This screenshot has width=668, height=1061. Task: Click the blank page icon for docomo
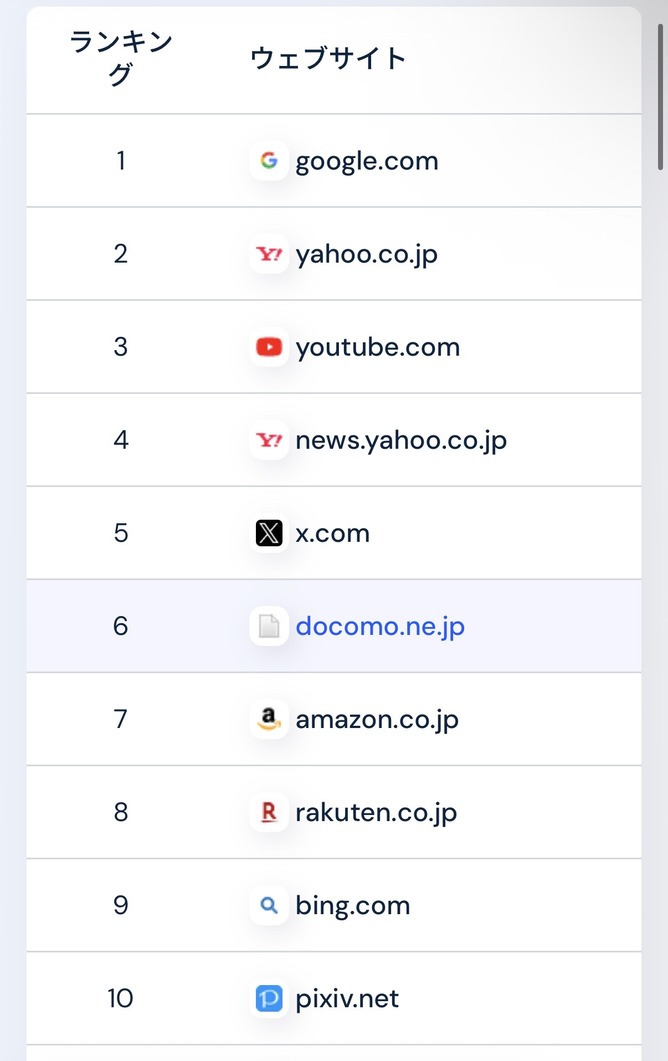pos(269,626)
